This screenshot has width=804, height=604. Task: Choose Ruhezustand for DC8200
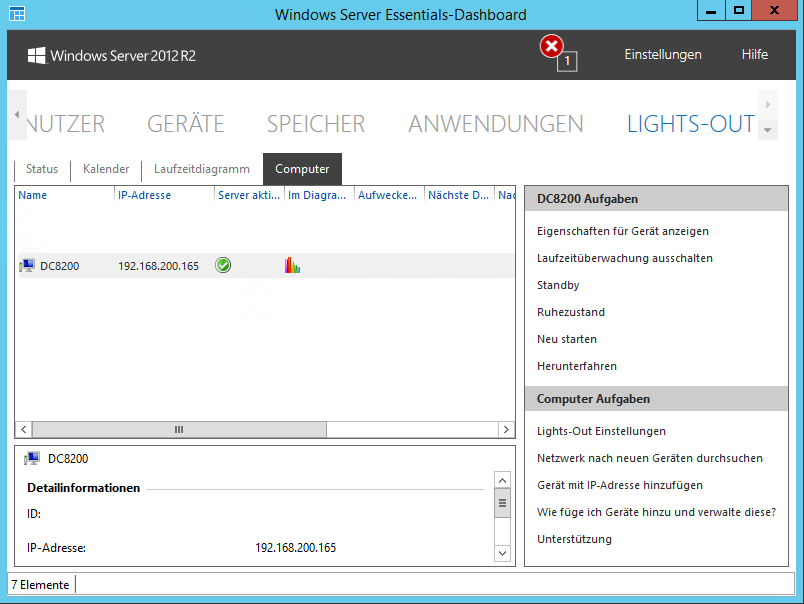coord(571,312)
